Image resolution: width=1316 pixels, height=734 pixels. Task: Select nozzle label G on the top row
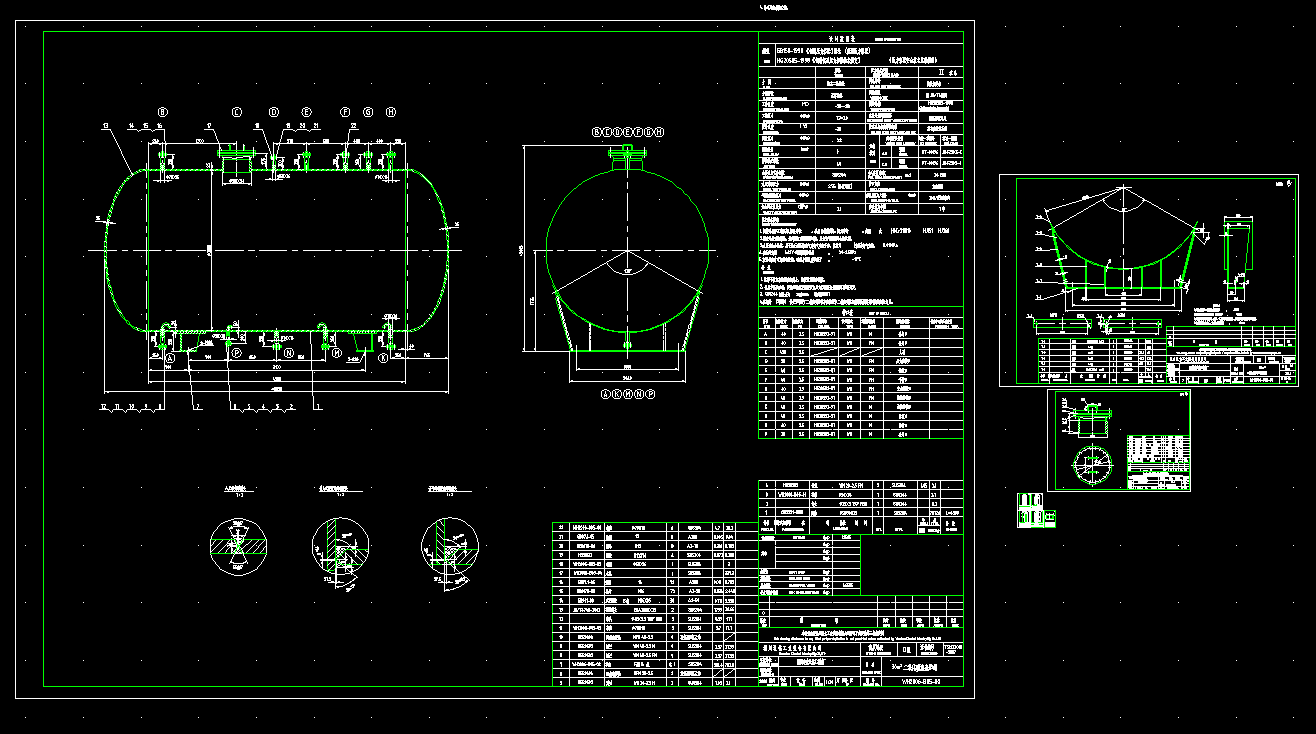click(x=368, y=112)
